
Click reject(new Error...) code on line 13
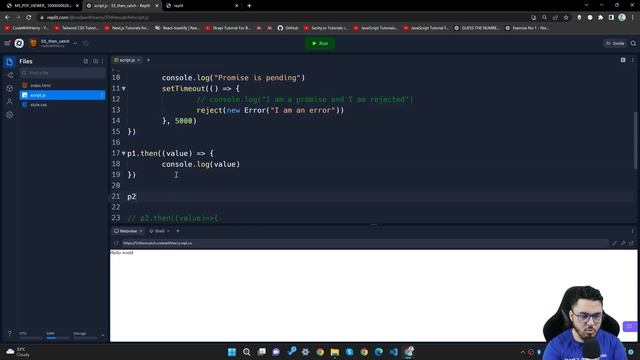tap(270, 110)
